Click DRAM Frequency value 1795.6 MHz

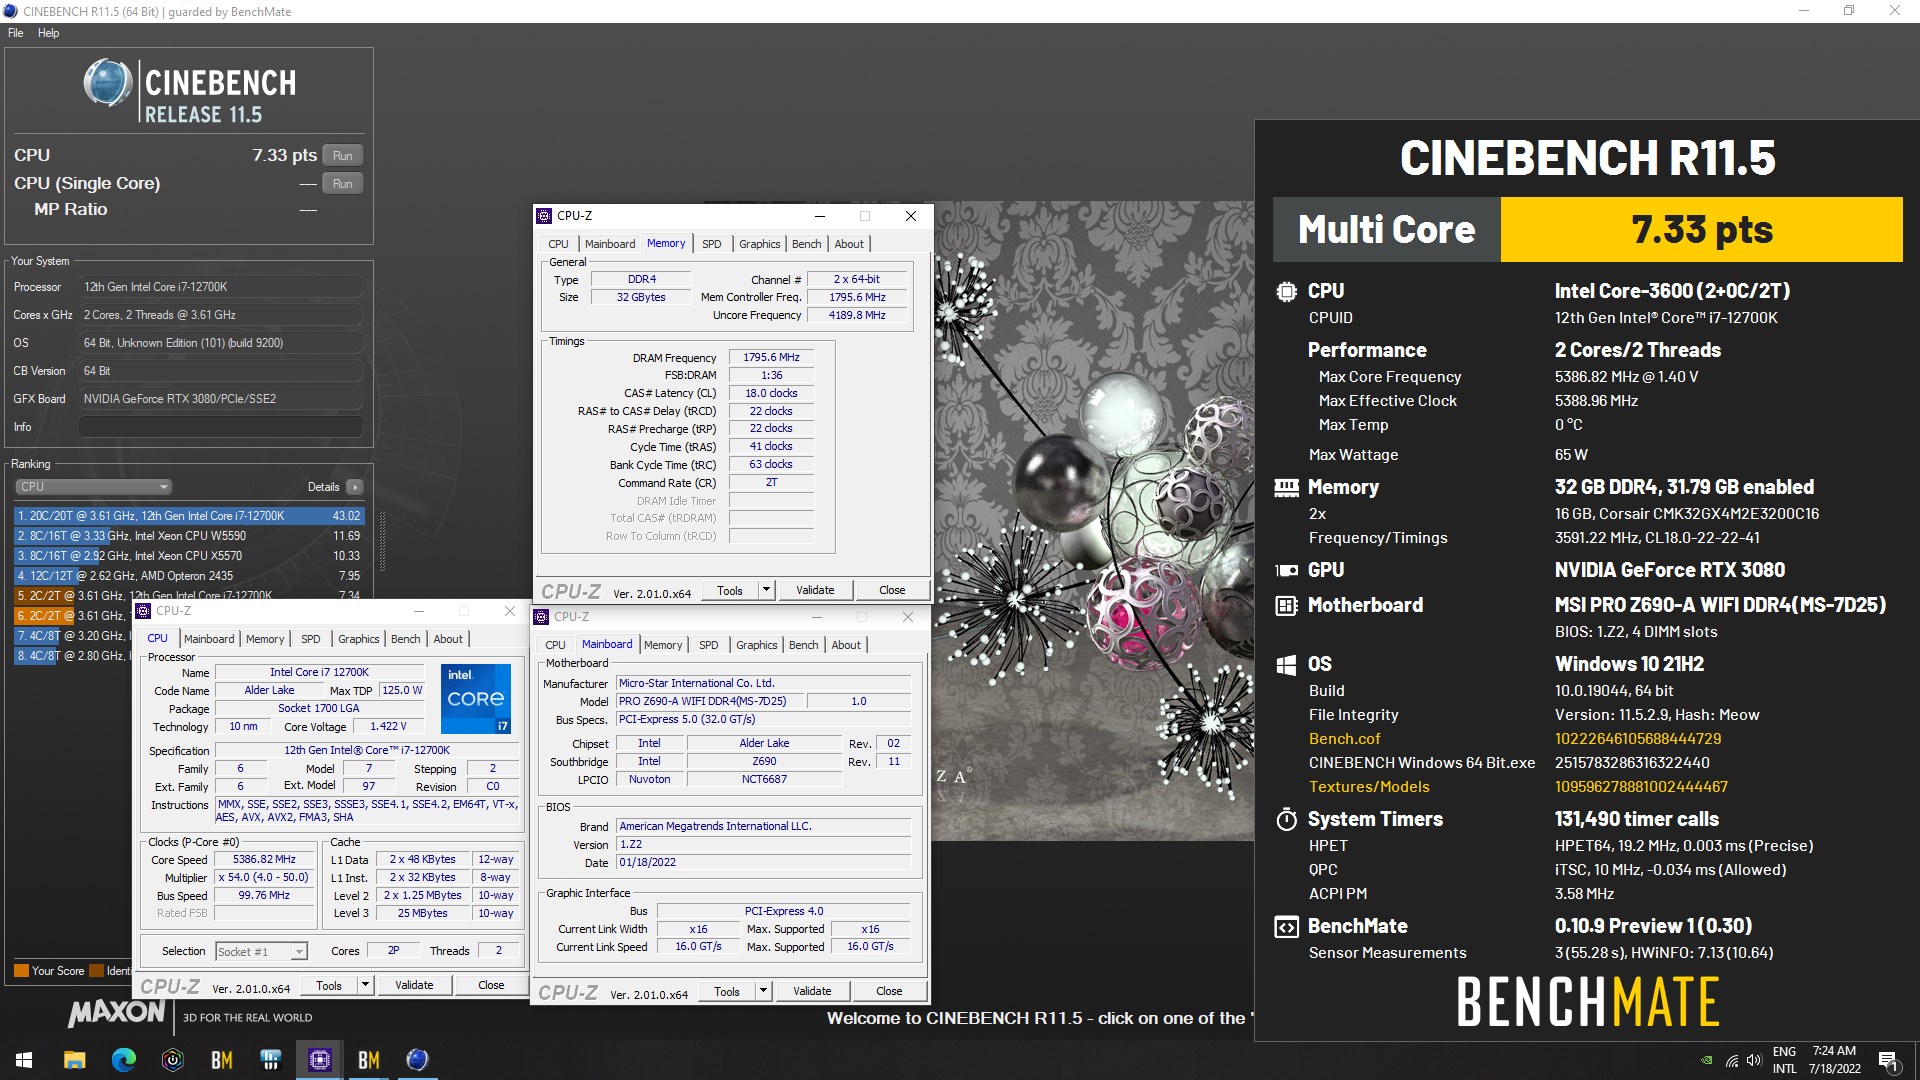(x=771, y=358)
